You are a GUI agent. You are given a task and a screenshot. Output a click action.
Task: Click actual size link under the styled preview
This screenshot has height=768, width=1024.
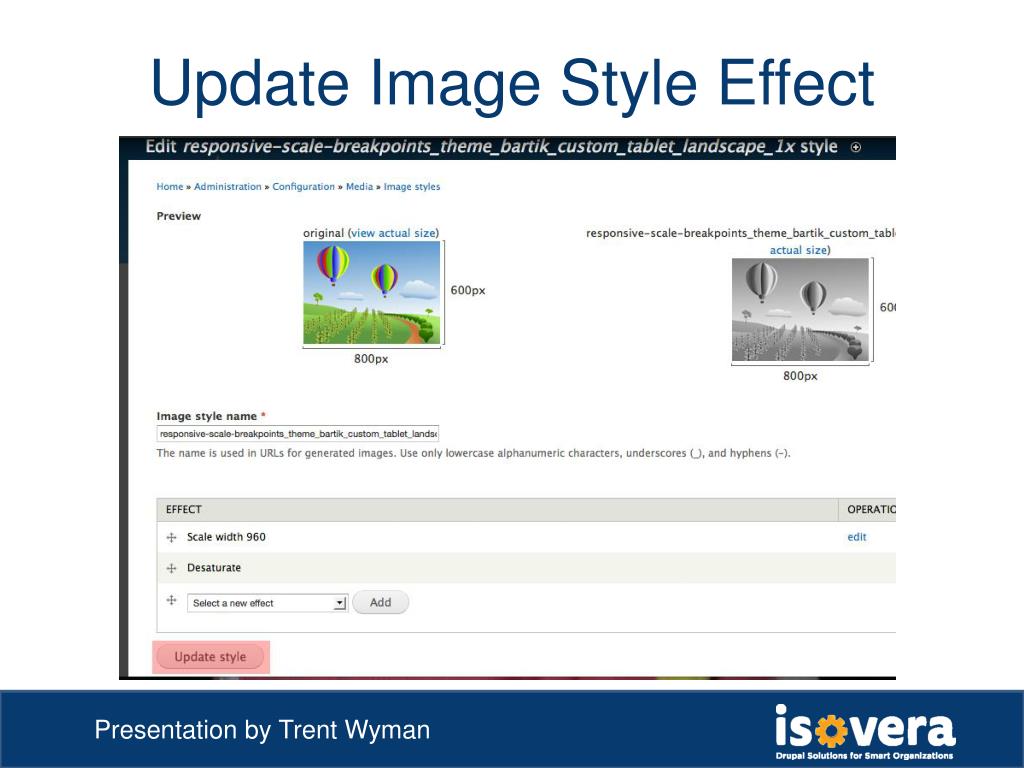tap(798, 250)
